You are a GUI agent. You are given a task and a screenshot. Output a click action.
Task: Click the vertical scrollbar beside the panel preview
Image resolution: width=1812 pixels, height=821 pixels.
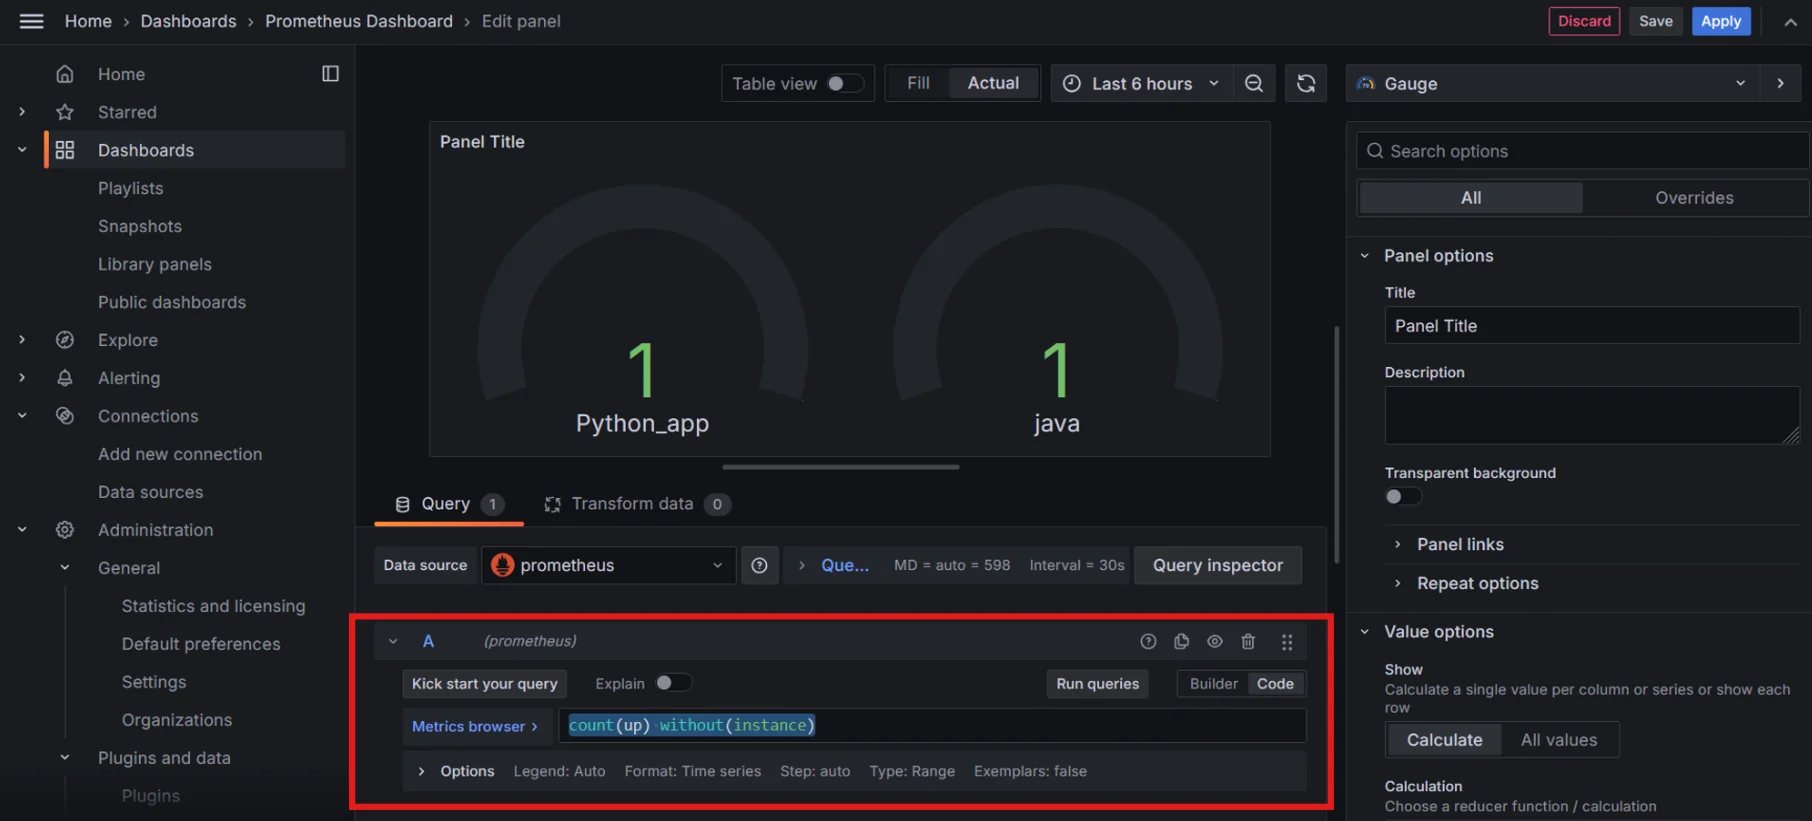click(x=1337, y=445)
